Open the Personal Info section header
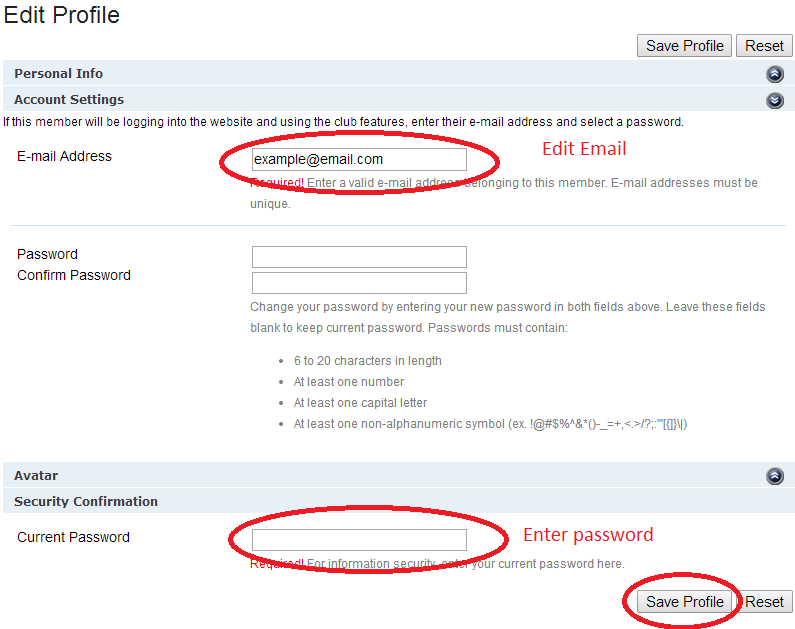795x629 pixels. pyautogui.click(x=59, y=74)
